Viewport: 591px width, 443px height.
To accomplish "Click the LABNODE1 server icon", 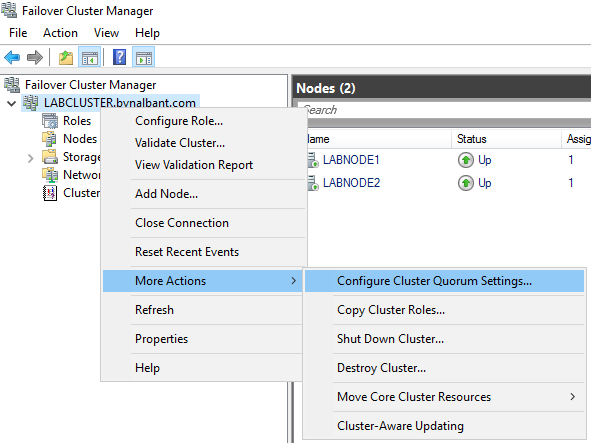I will (x=313, y=160).
